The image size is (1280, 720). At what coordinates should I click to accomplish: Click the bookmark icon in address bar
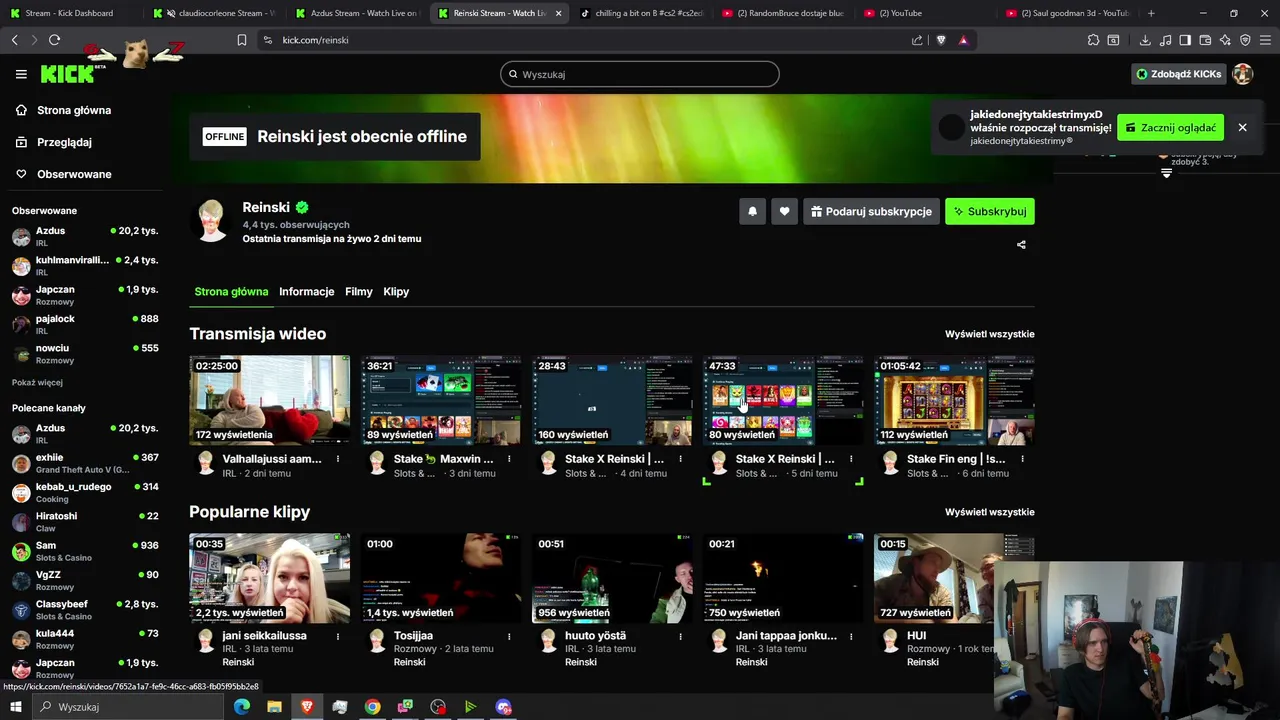pos(241,40)
